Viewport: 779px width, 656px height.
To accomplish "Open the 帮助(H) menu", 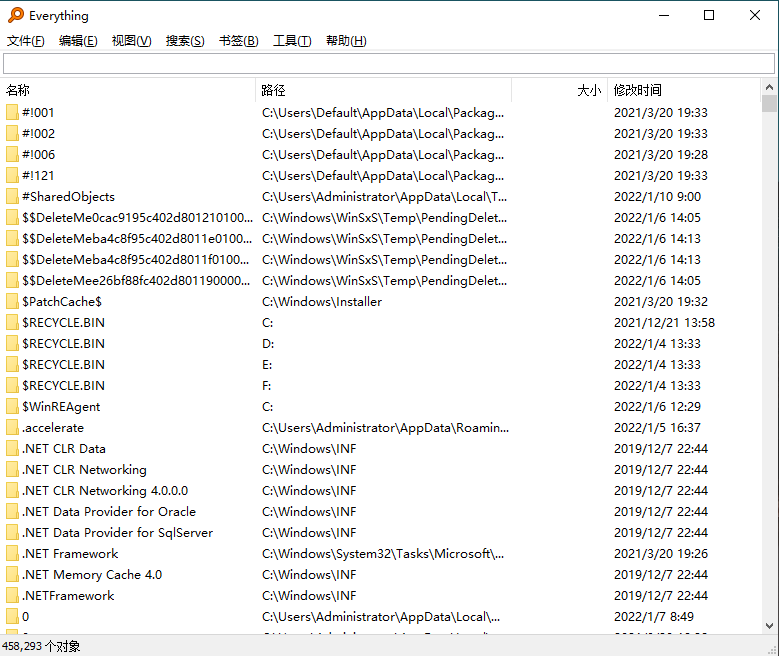I will click(346, 41).
